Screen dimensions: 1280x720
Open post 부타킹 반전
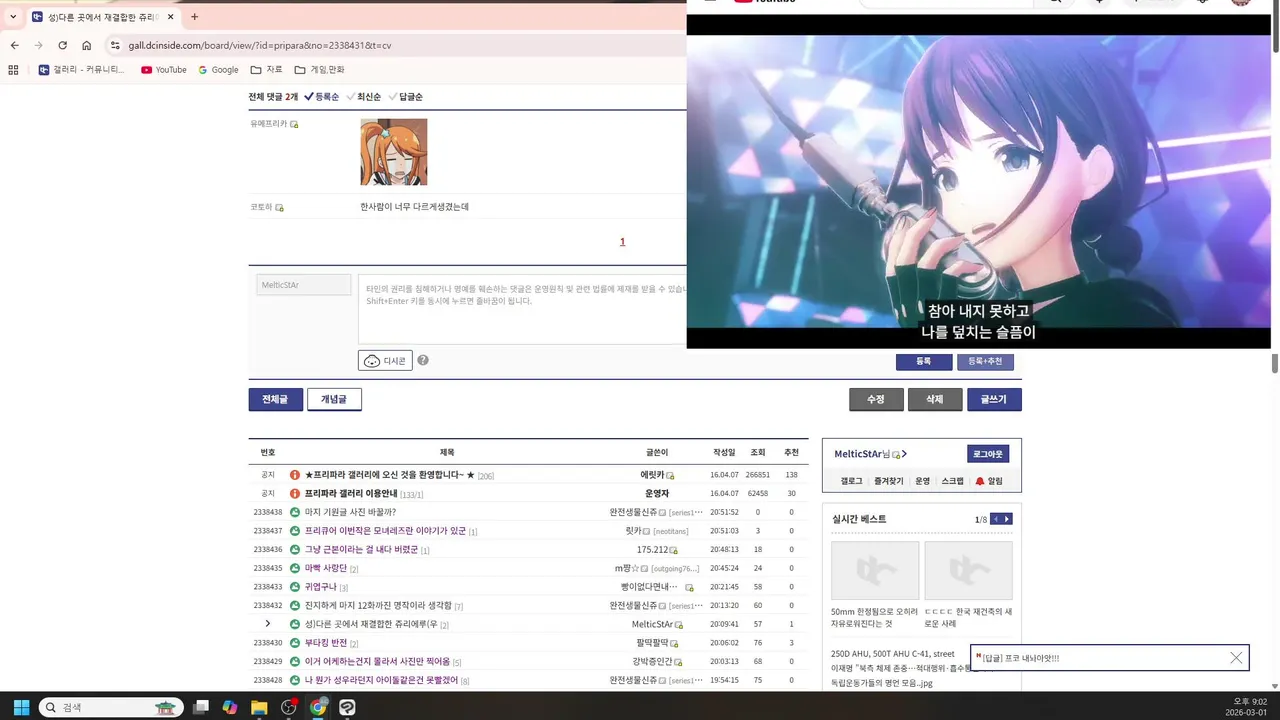(x=326, y=643)
